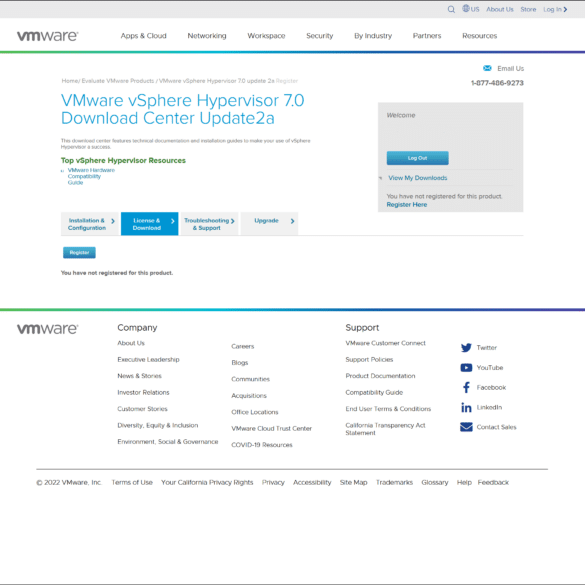585x585 pixels.
Task: Click the Email Us envelope icon
Action: 487,68
